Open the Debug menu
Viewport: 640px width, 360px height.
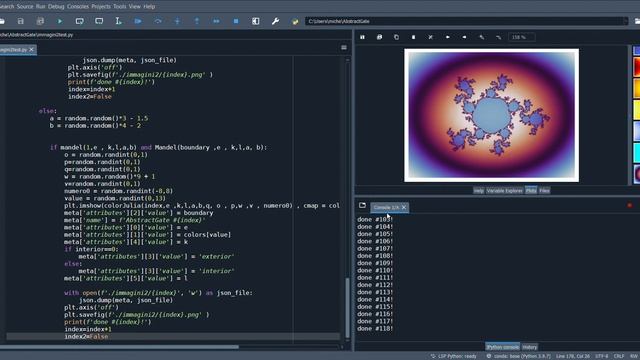tap(56, 7)
